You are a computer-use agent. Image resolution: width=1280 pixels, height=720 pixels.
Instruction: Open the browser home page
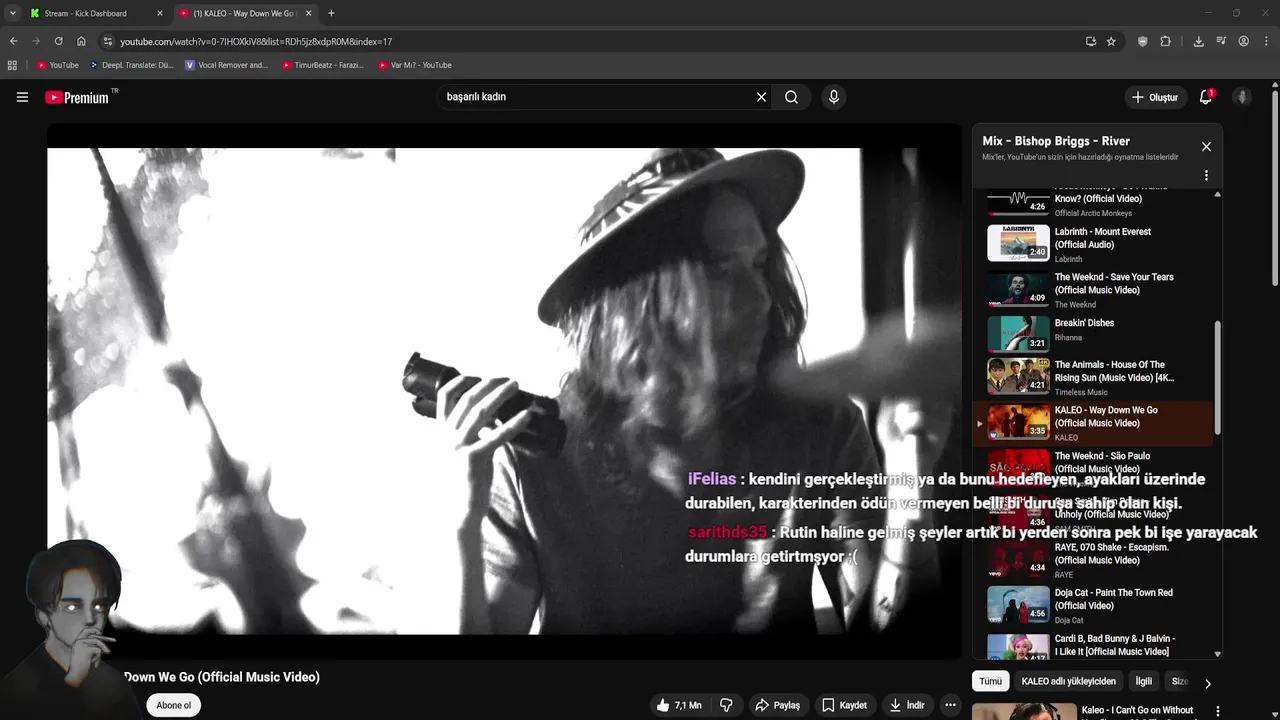81,41
